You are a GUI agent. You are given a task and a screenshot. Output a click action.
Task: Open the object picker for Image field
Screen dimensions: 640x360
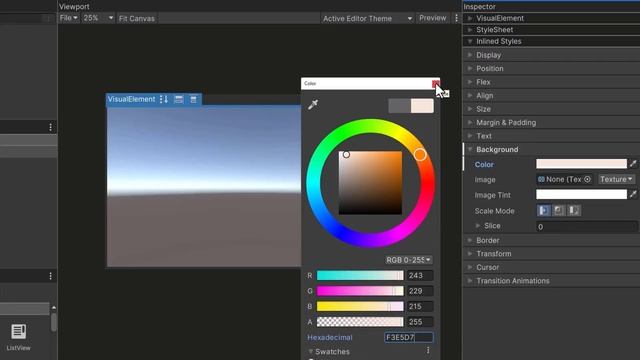click(587, 179)
